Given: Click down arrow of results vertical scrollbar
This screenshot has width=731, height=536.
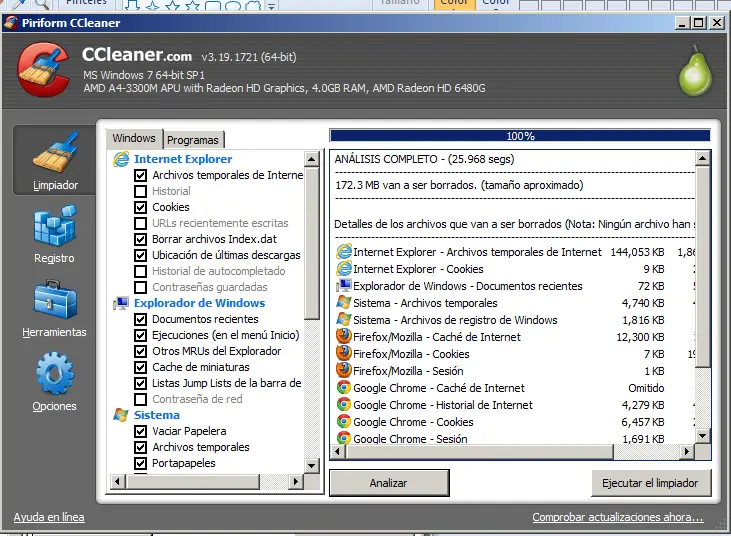Looking at the screenshot, I should (703, 436).
